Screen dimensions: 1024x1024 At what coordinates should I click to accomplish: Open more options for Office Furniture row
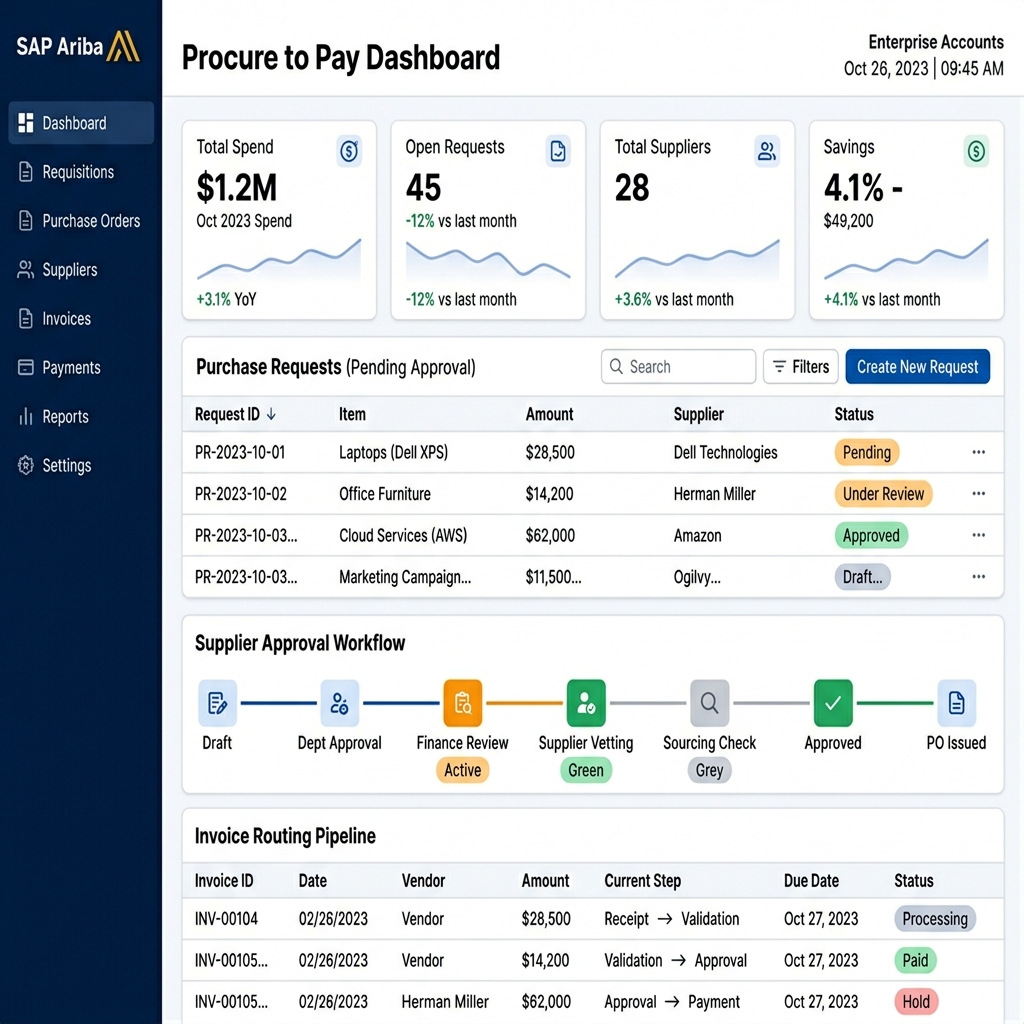(978, 494)
